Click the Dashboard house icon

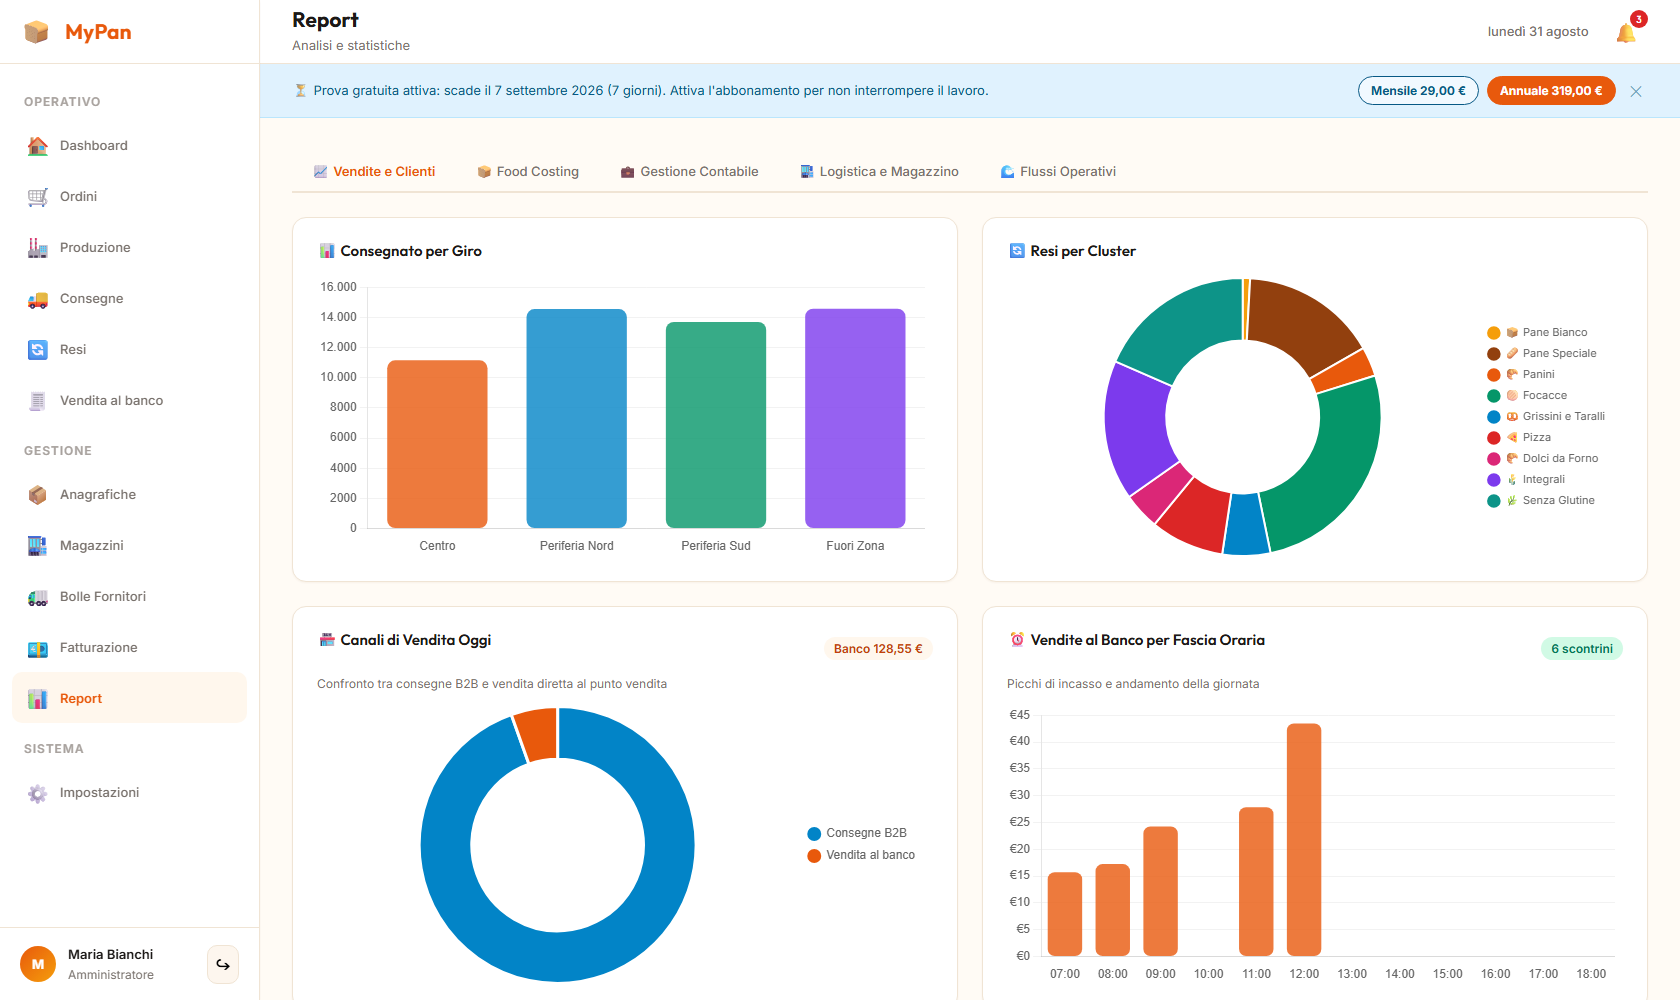click(x=38, y=146)
